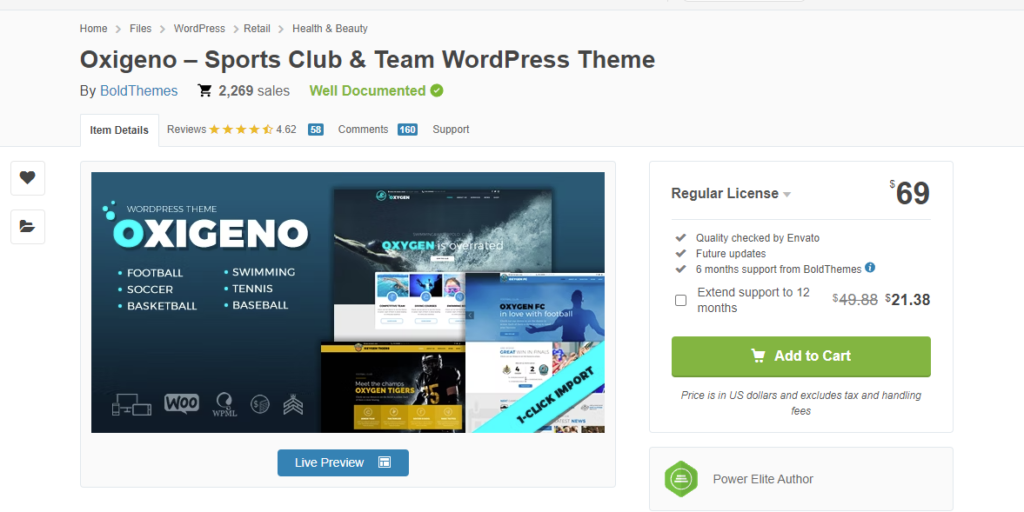Click the info icon beside BoldThemes support
Screen dimensions: 1024x512
click(x=870, y=268)
